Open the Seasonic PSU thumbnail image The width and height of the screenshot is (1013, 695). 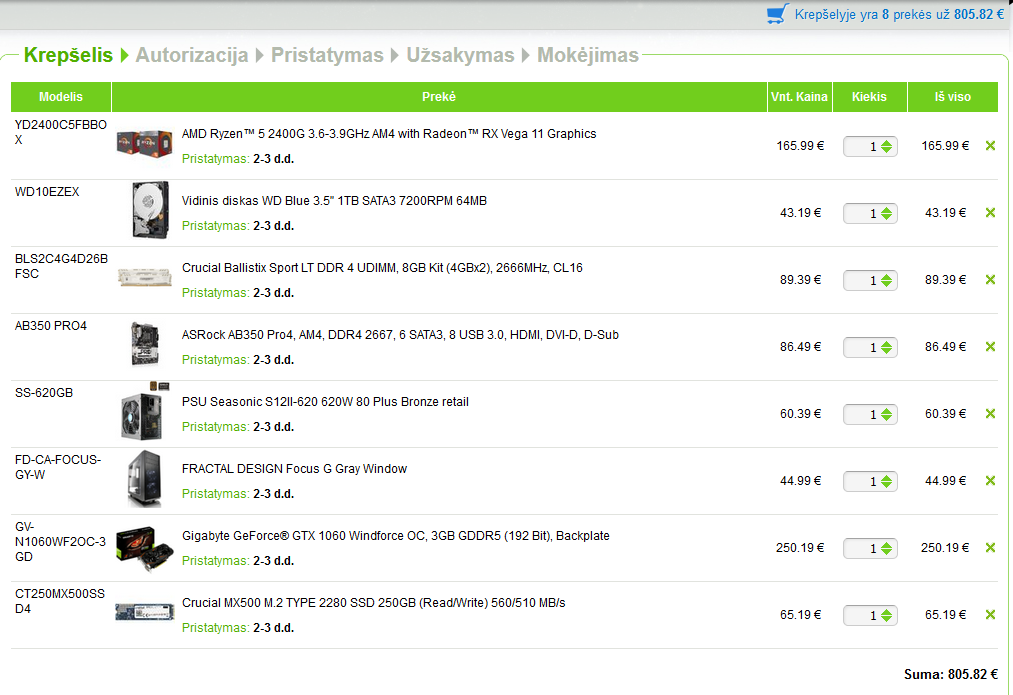pos(145,412)
